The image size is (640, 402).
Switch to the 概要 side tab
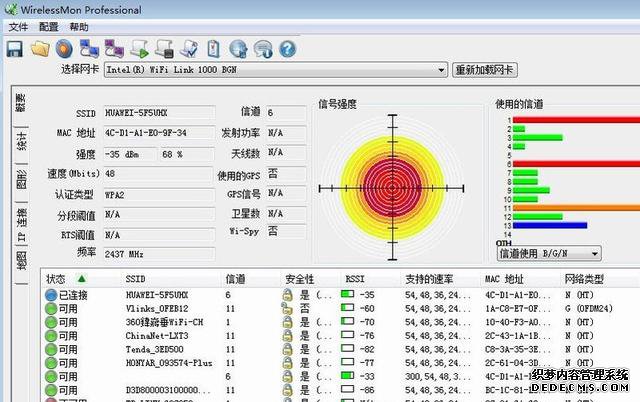coord(21,102)
